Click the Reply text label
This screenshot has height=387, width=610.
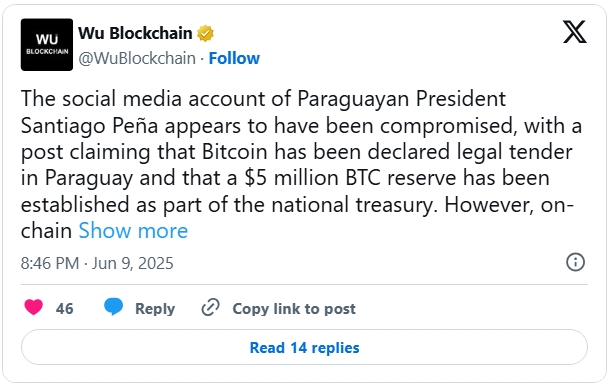tap(155, 308)
